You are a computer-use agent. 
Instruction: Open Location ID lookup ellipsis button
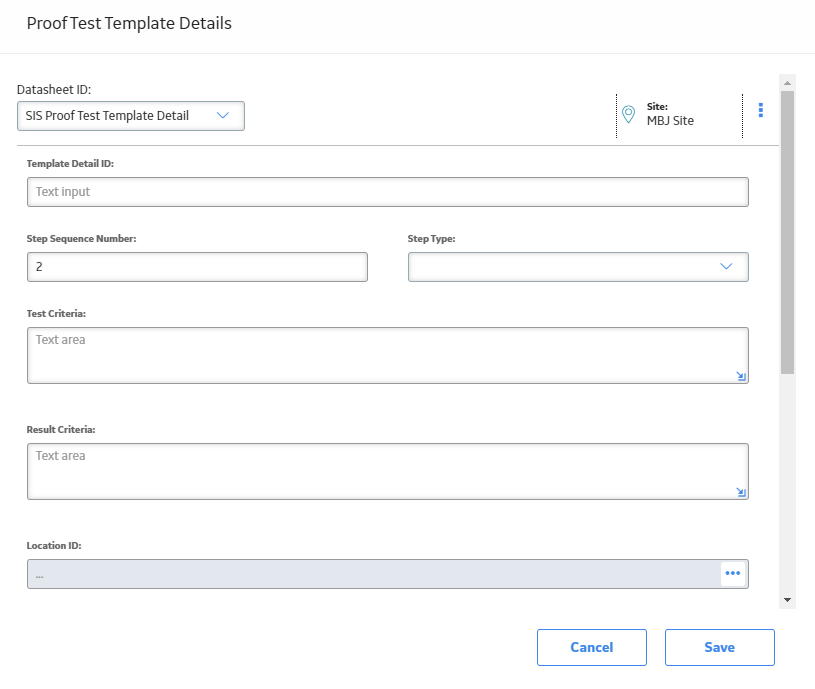(x=733, y=573)
